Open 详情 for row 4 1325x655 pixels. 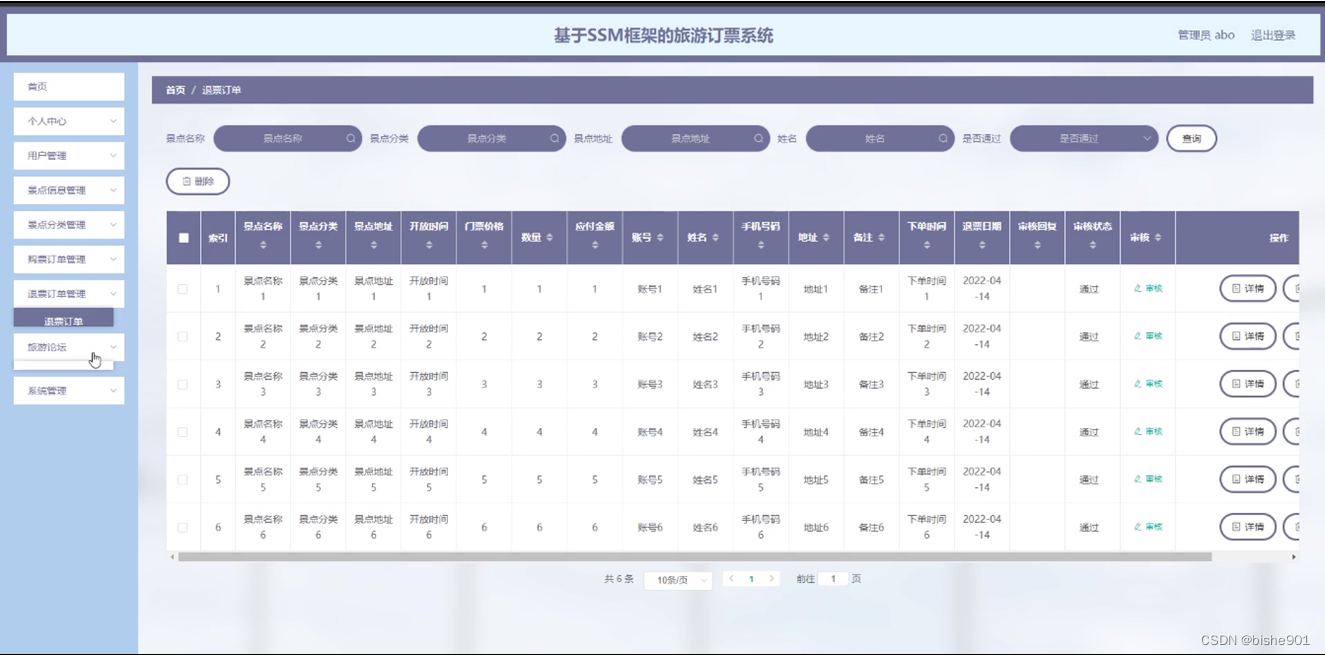[1248, 431]
